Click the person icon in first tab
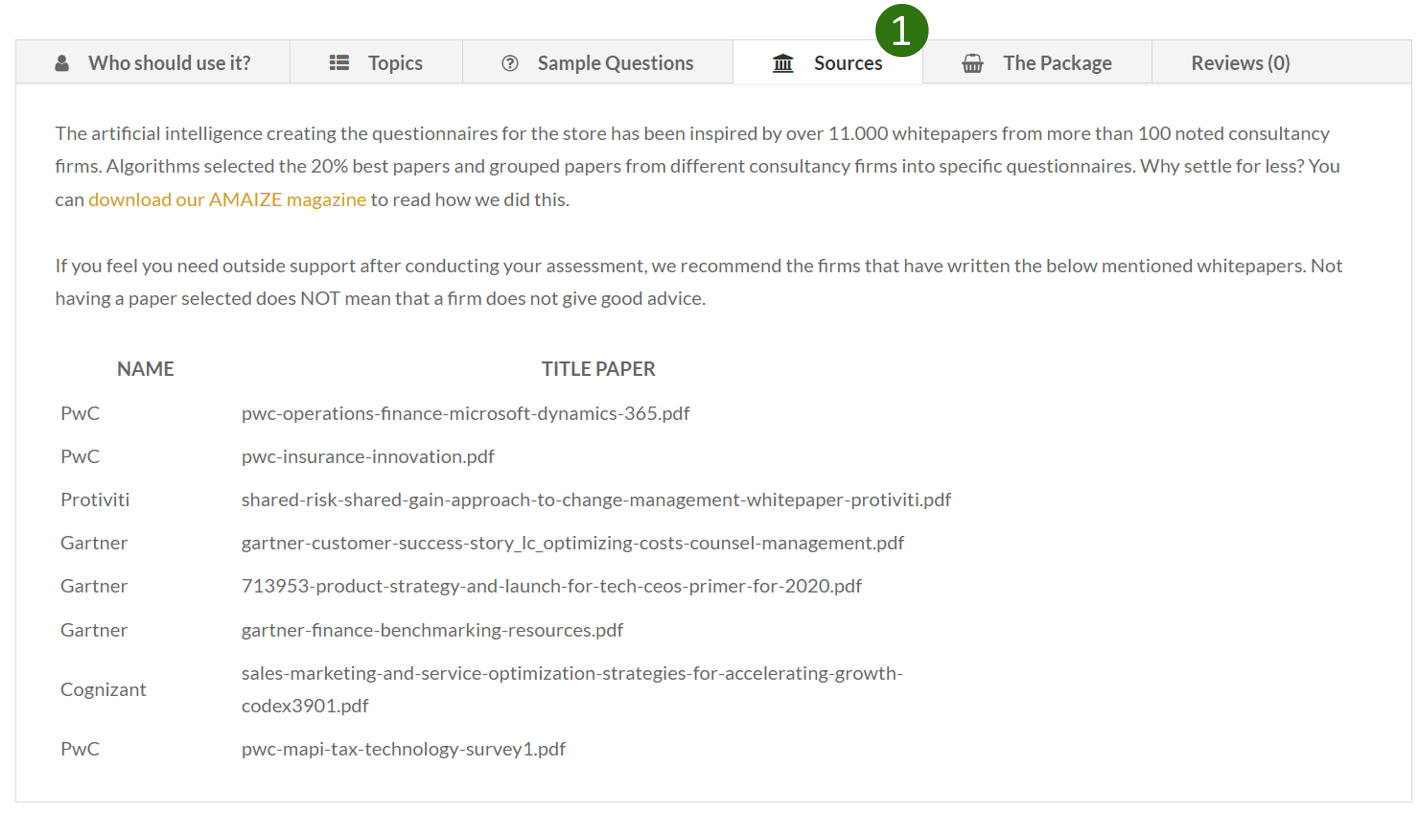The image size is (1423, 815). 62,63
